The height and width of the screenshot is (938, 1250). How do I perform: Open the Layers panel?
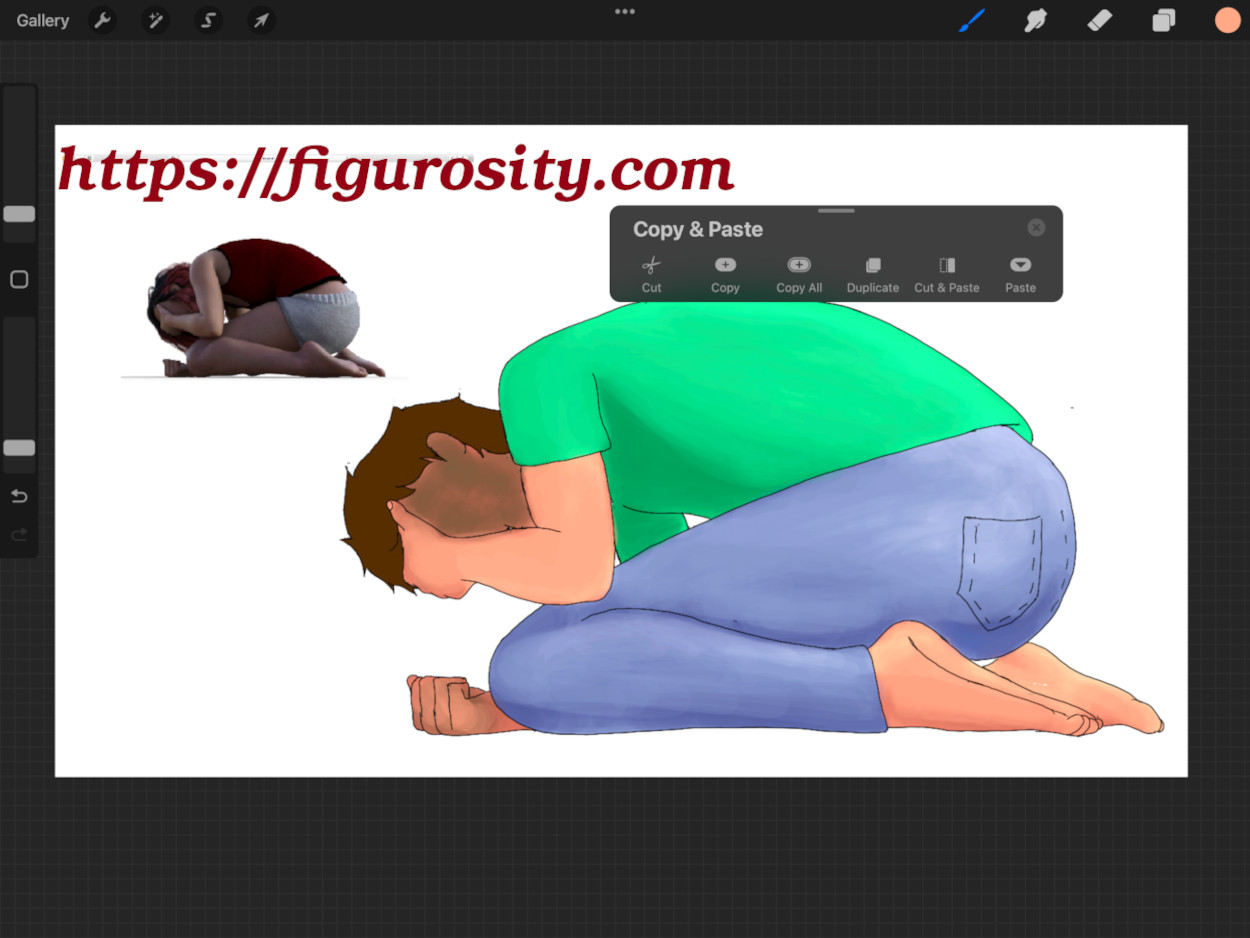point(1163,20)
